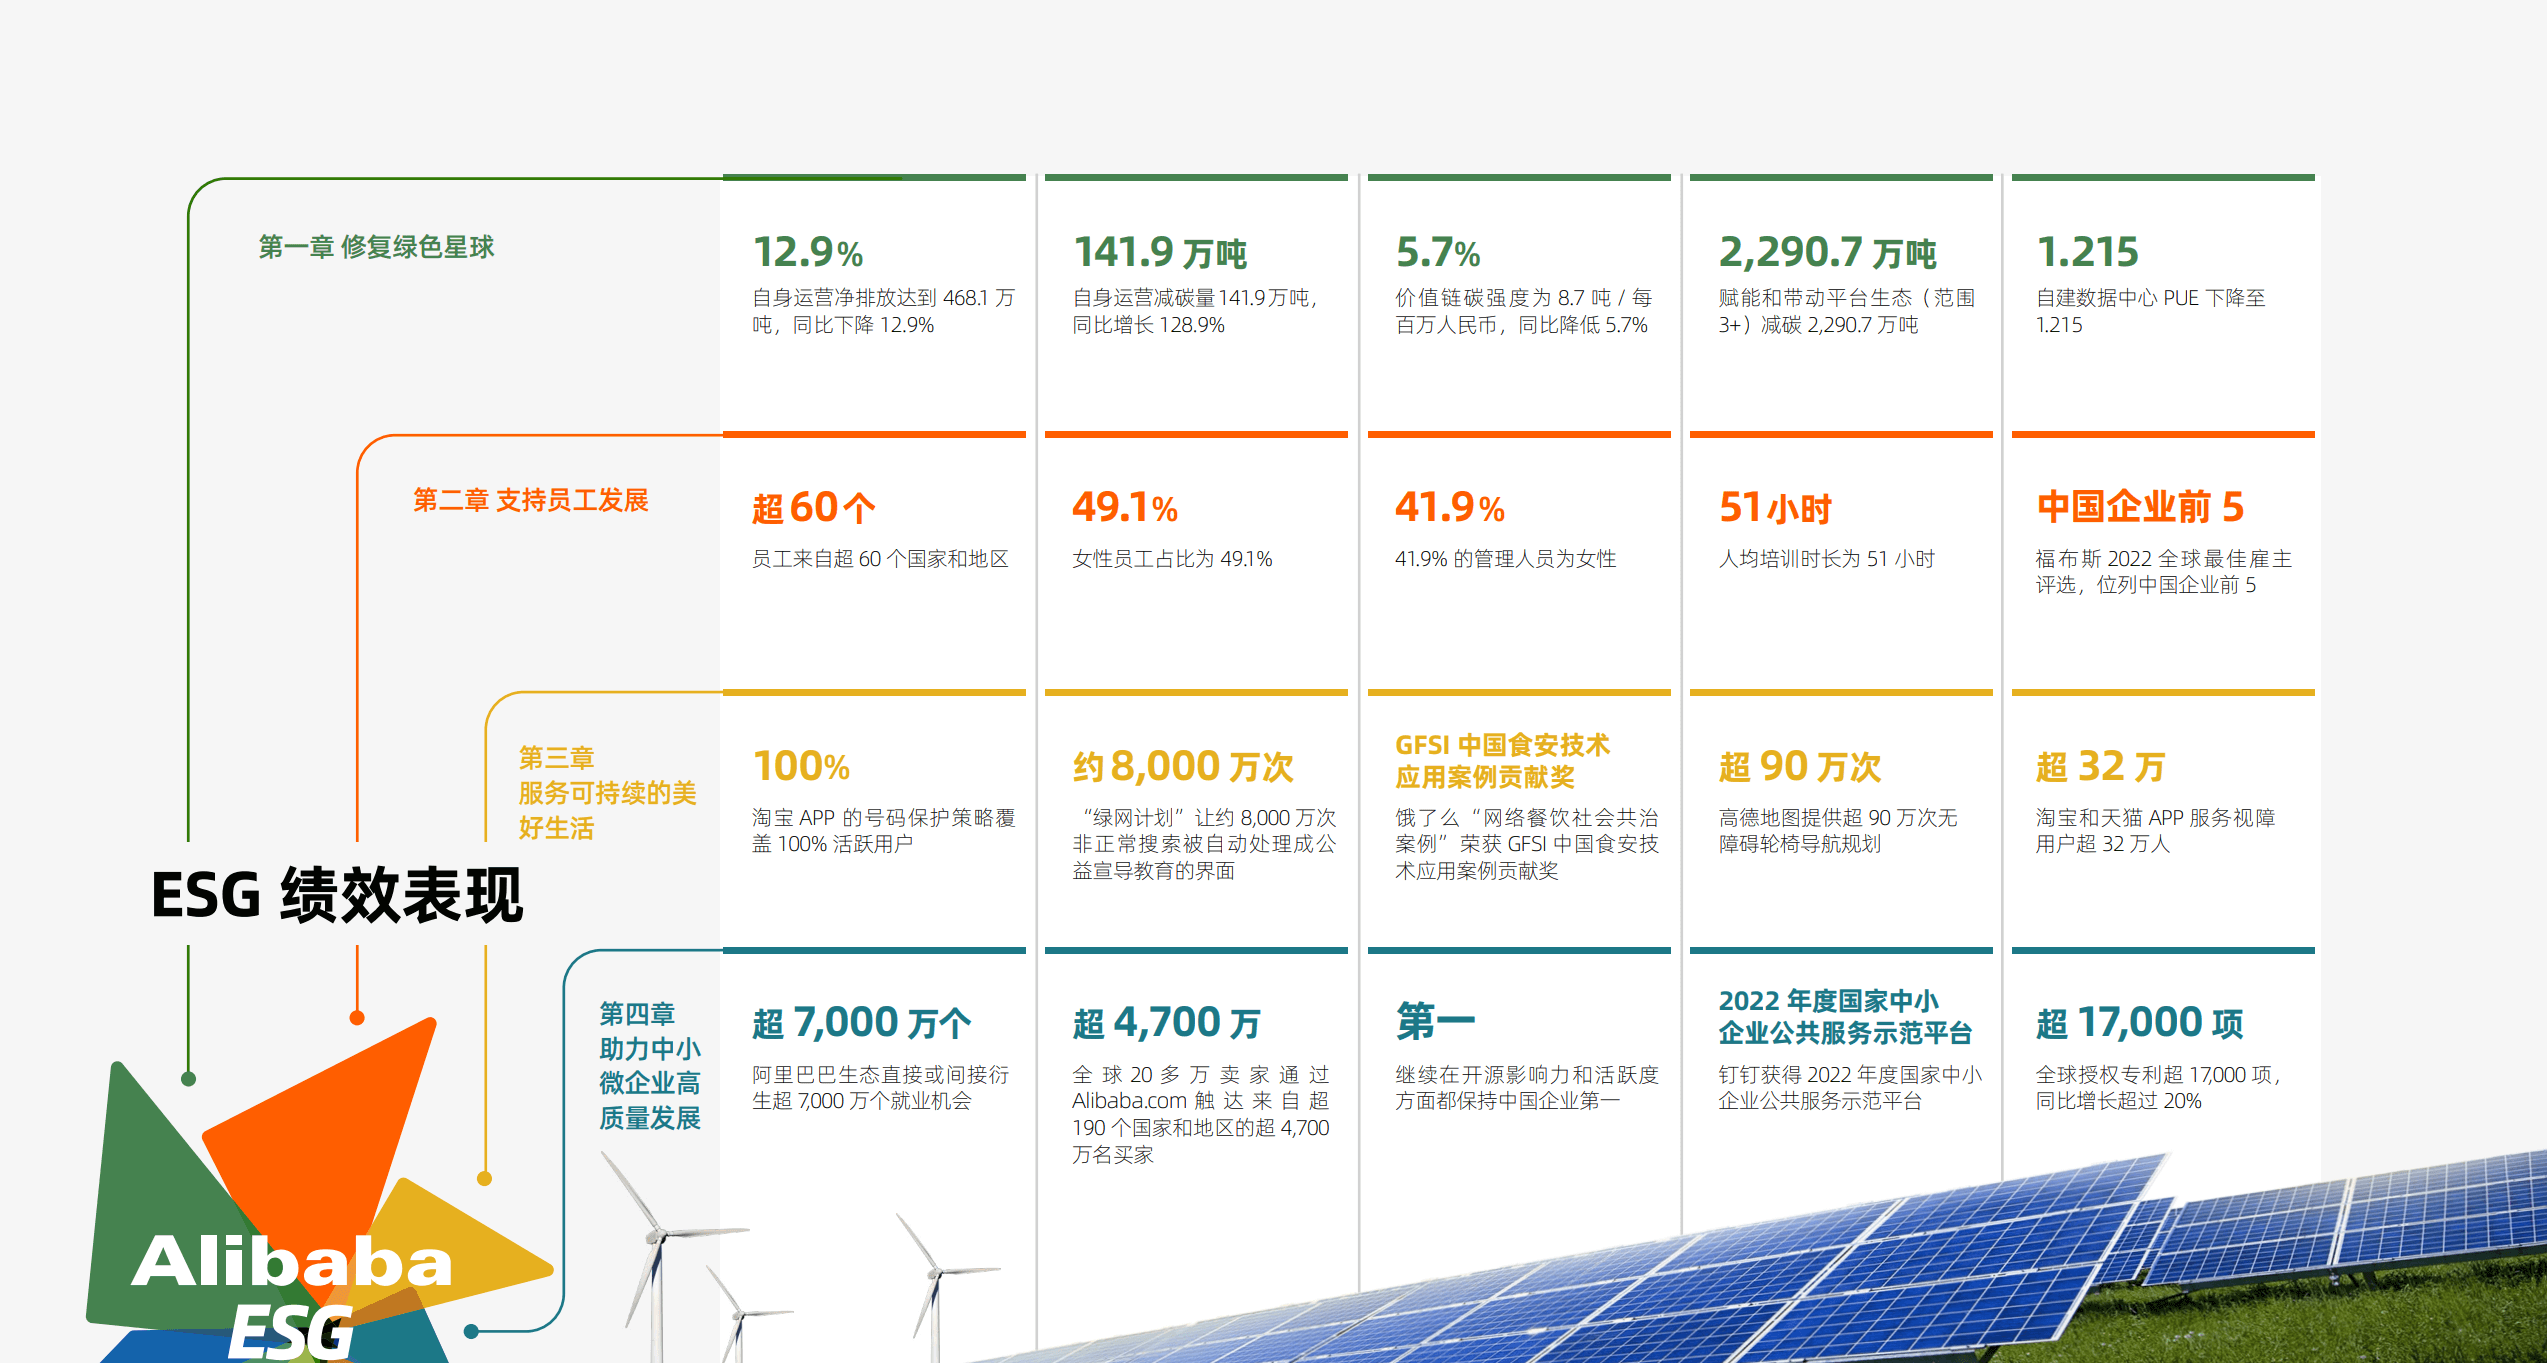
Task: Click the 49.1% figure
Action: click(1125, 508)
